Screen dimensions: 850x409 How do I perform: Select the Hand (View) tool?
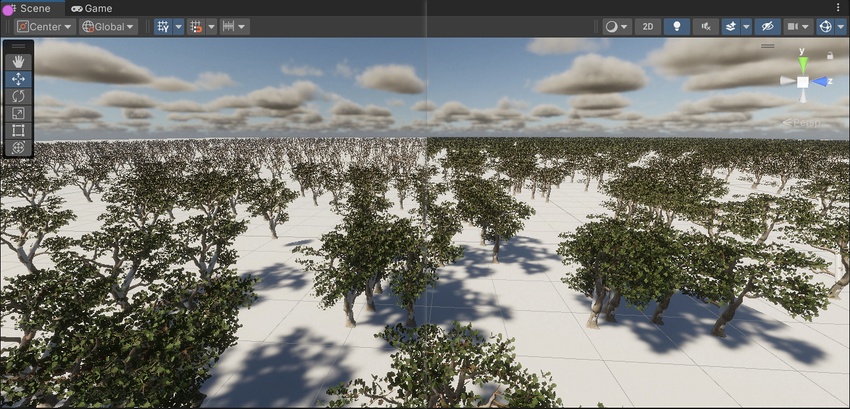tap(18, 61)
